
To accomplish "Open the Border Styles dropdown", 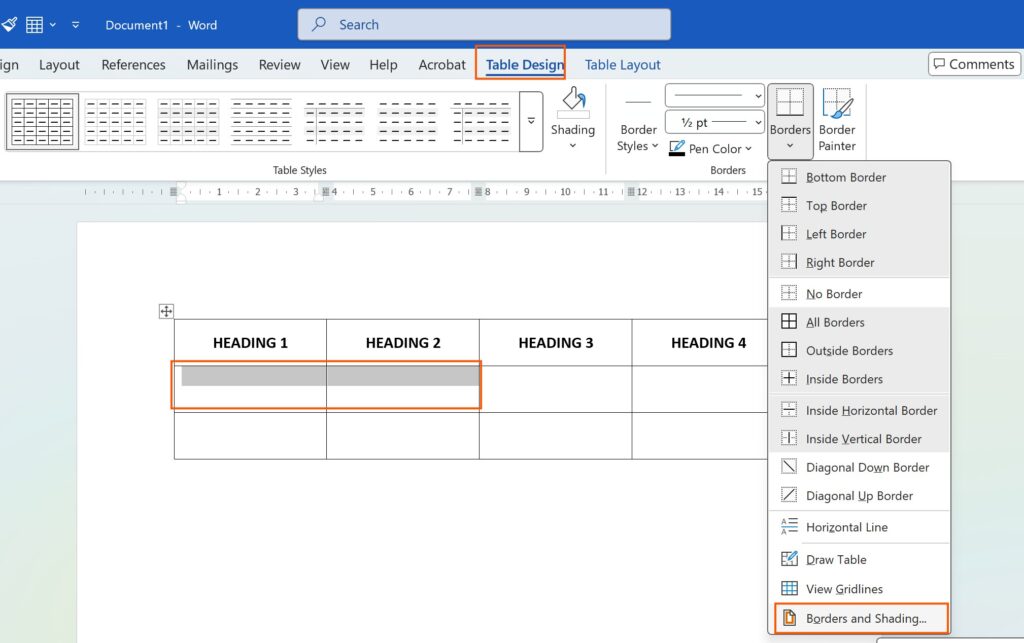I will tap(638, 137).
